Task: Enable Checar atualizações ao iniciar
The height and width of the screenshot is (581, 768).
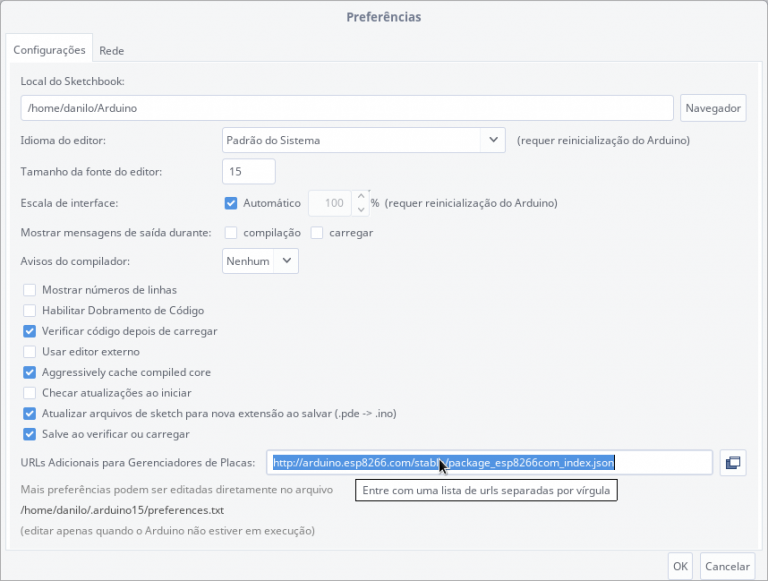Action: [x=30, y=393]
